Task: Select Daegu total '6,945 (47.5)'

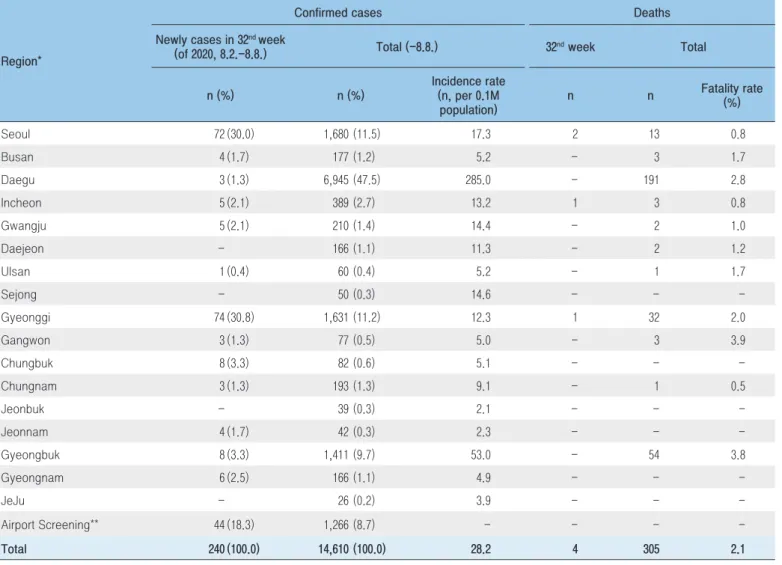Action: click(x=352, y=180)
